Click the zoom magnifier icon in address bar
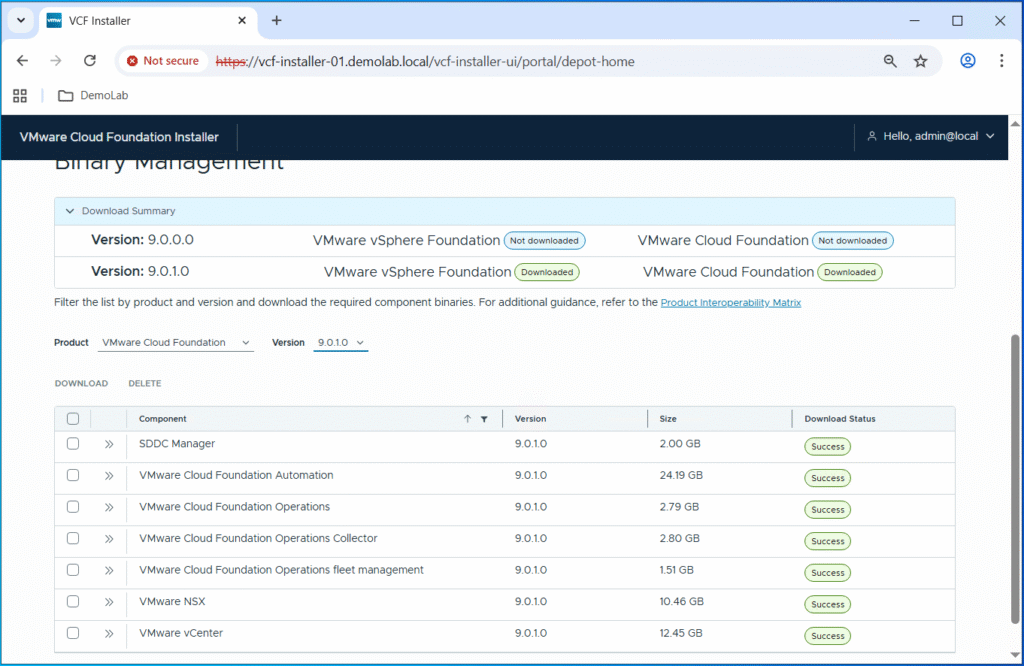The image size is (1024, 666). 890,61
